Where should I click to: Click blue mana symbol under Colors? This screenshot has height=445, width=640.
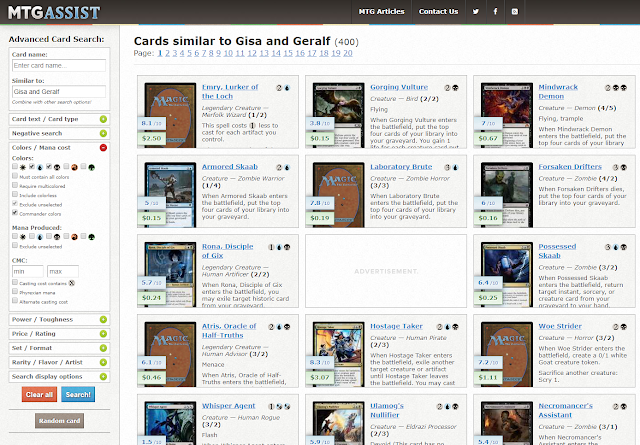tap(40, 167)
